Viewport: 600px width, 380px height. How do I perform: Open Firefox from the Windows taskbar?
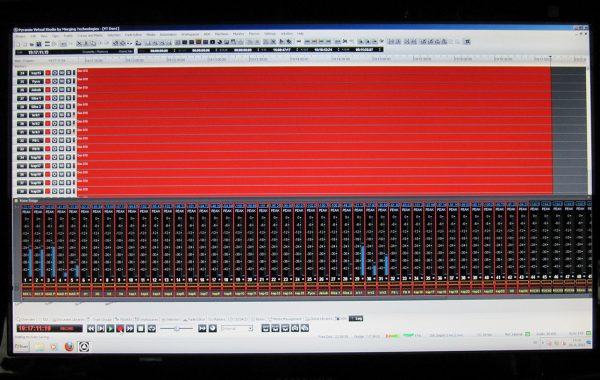pyautogui.click(x=69, y=347)
